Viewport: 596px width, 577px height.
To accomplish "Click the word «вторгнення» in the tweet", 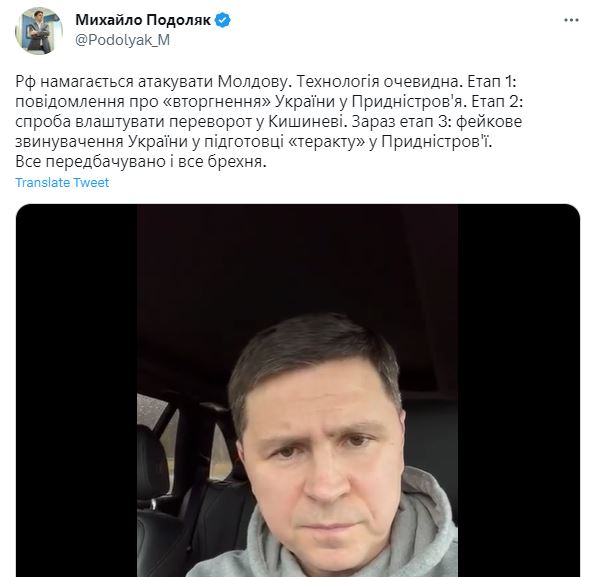I will 216,102.
